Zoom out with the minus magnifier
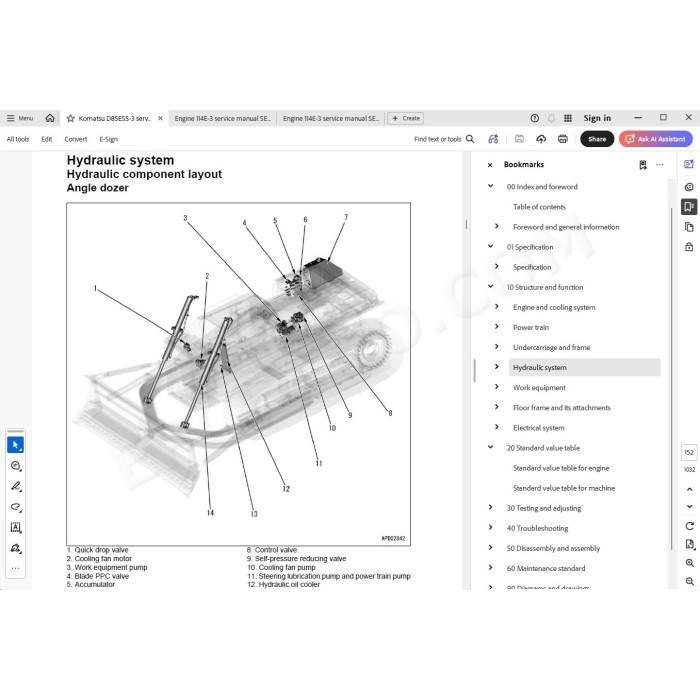This screenshot has height=700, width=700. click(x=689, y=581)
